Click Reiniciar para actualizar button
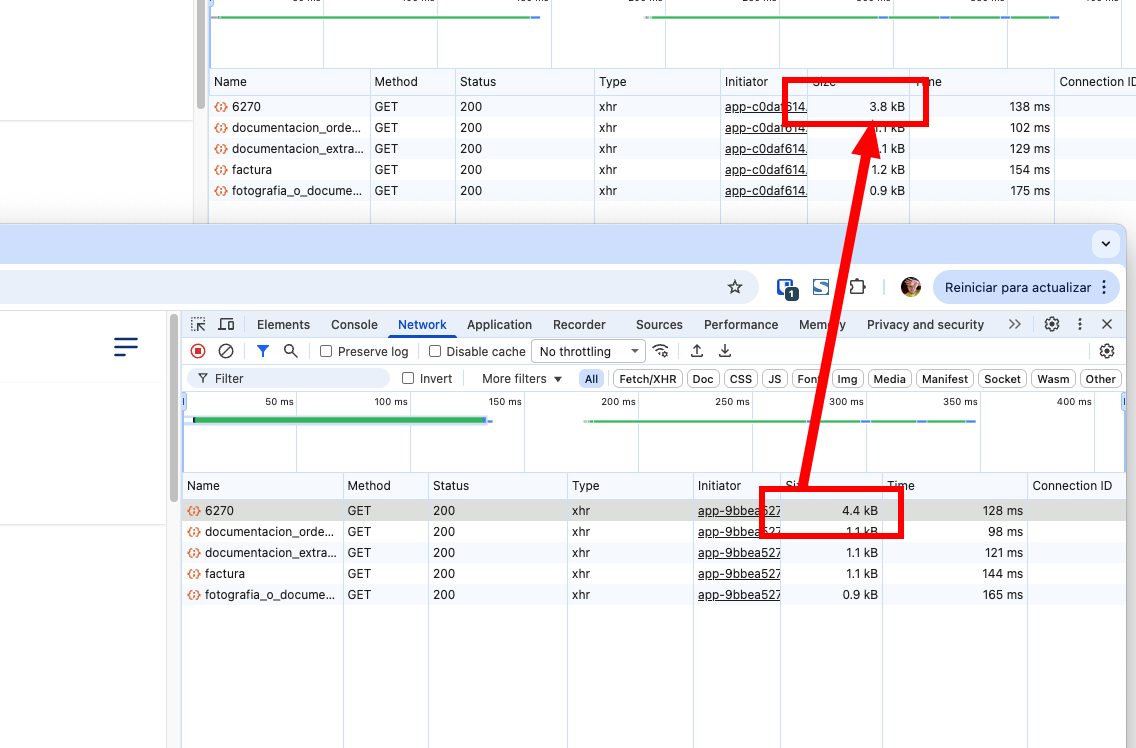The image size is (1136, 748). pyautogui.click(x=1018, y=287)
